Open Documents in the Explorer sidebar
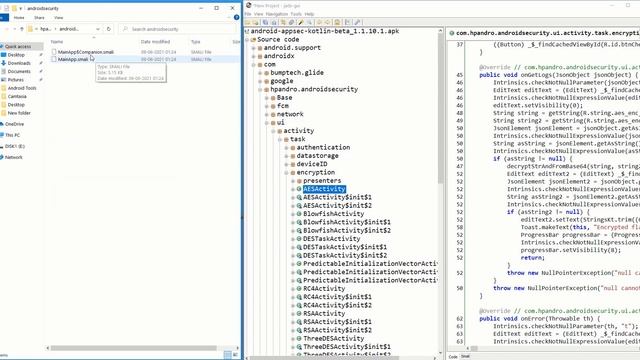The image size is (640, 360). (x=19, y=71)
